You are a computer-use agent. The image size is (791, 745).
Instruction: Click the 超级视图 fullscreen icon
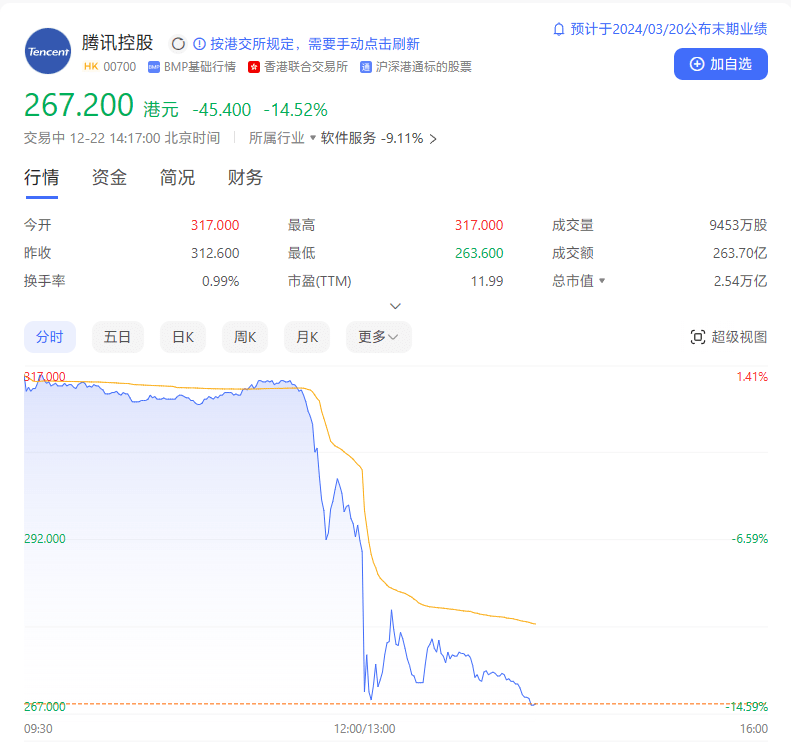[x=697, y=337]
